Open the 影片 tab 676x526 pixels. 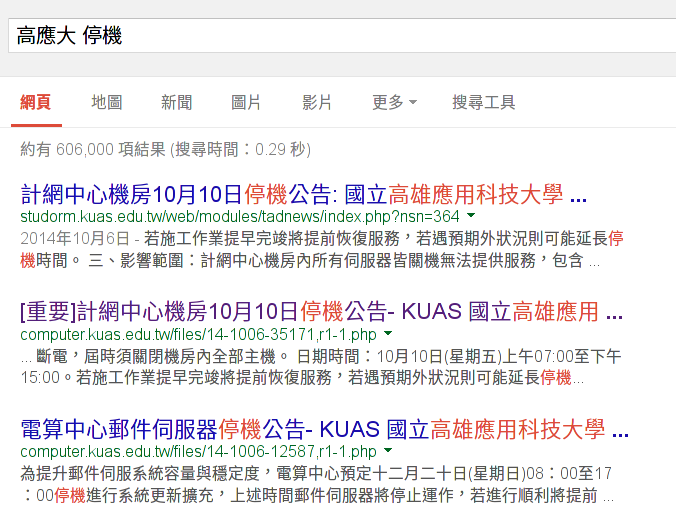tap(316, 103)
